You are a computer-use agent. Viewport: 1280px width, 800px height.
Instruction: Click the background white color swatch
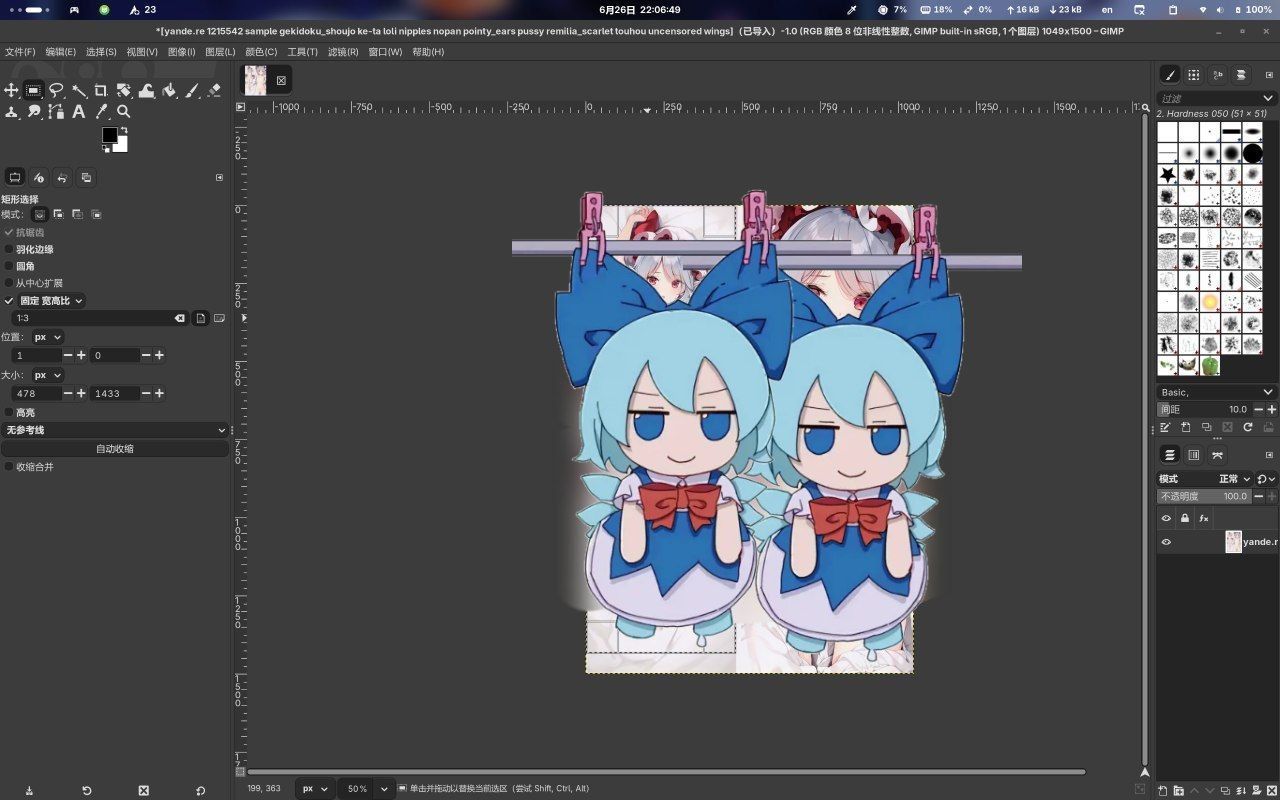point(122,146)
